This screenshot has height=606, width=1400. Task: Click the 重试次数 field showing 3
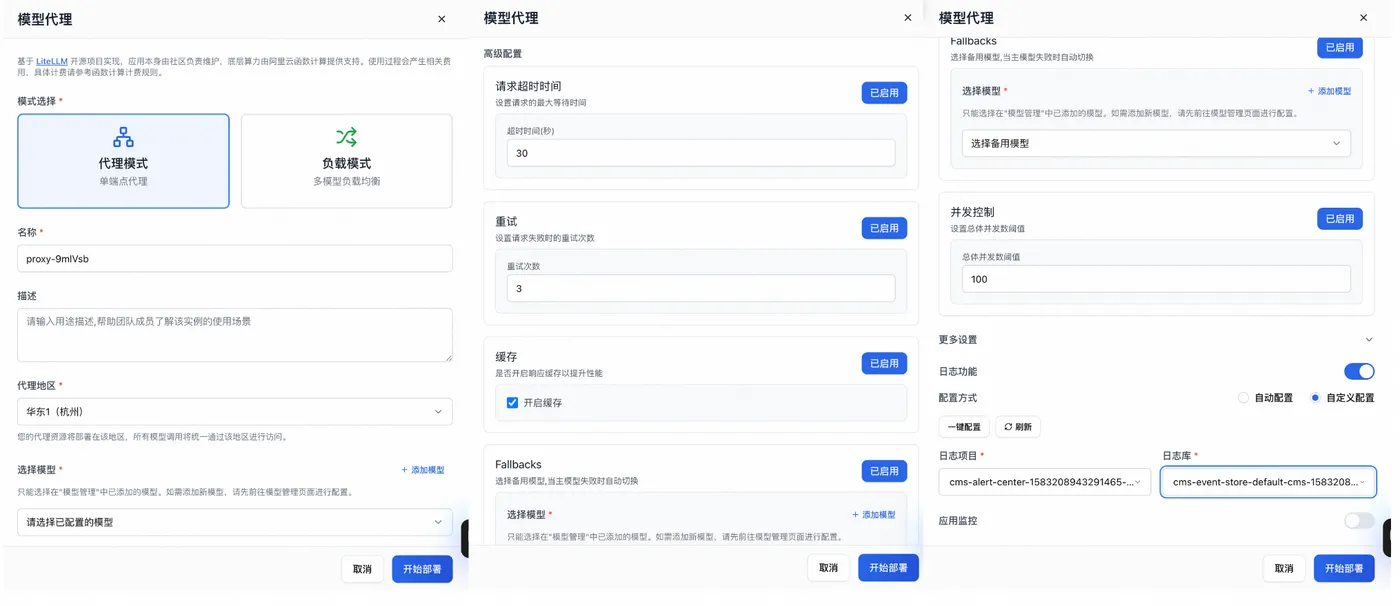(x=701, y=288)
